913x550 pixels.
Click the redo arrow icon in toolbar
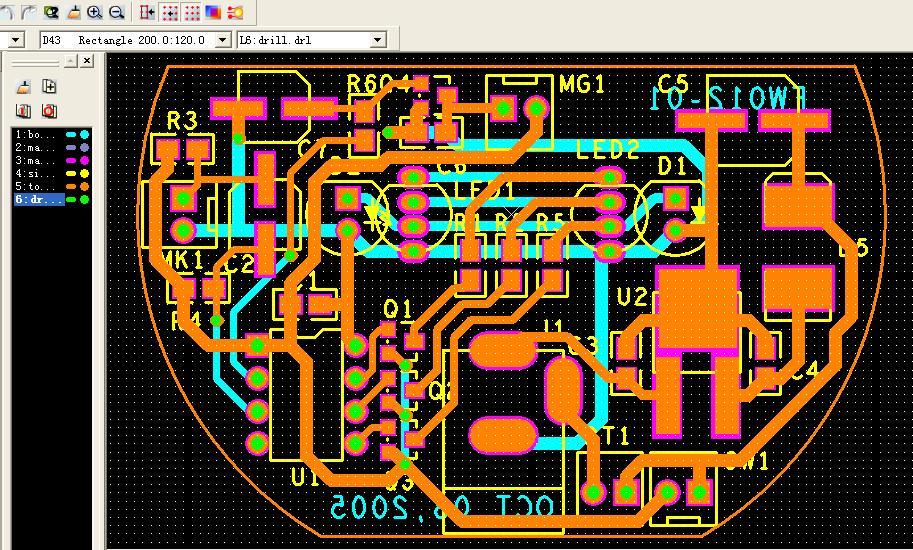[29, 12]
